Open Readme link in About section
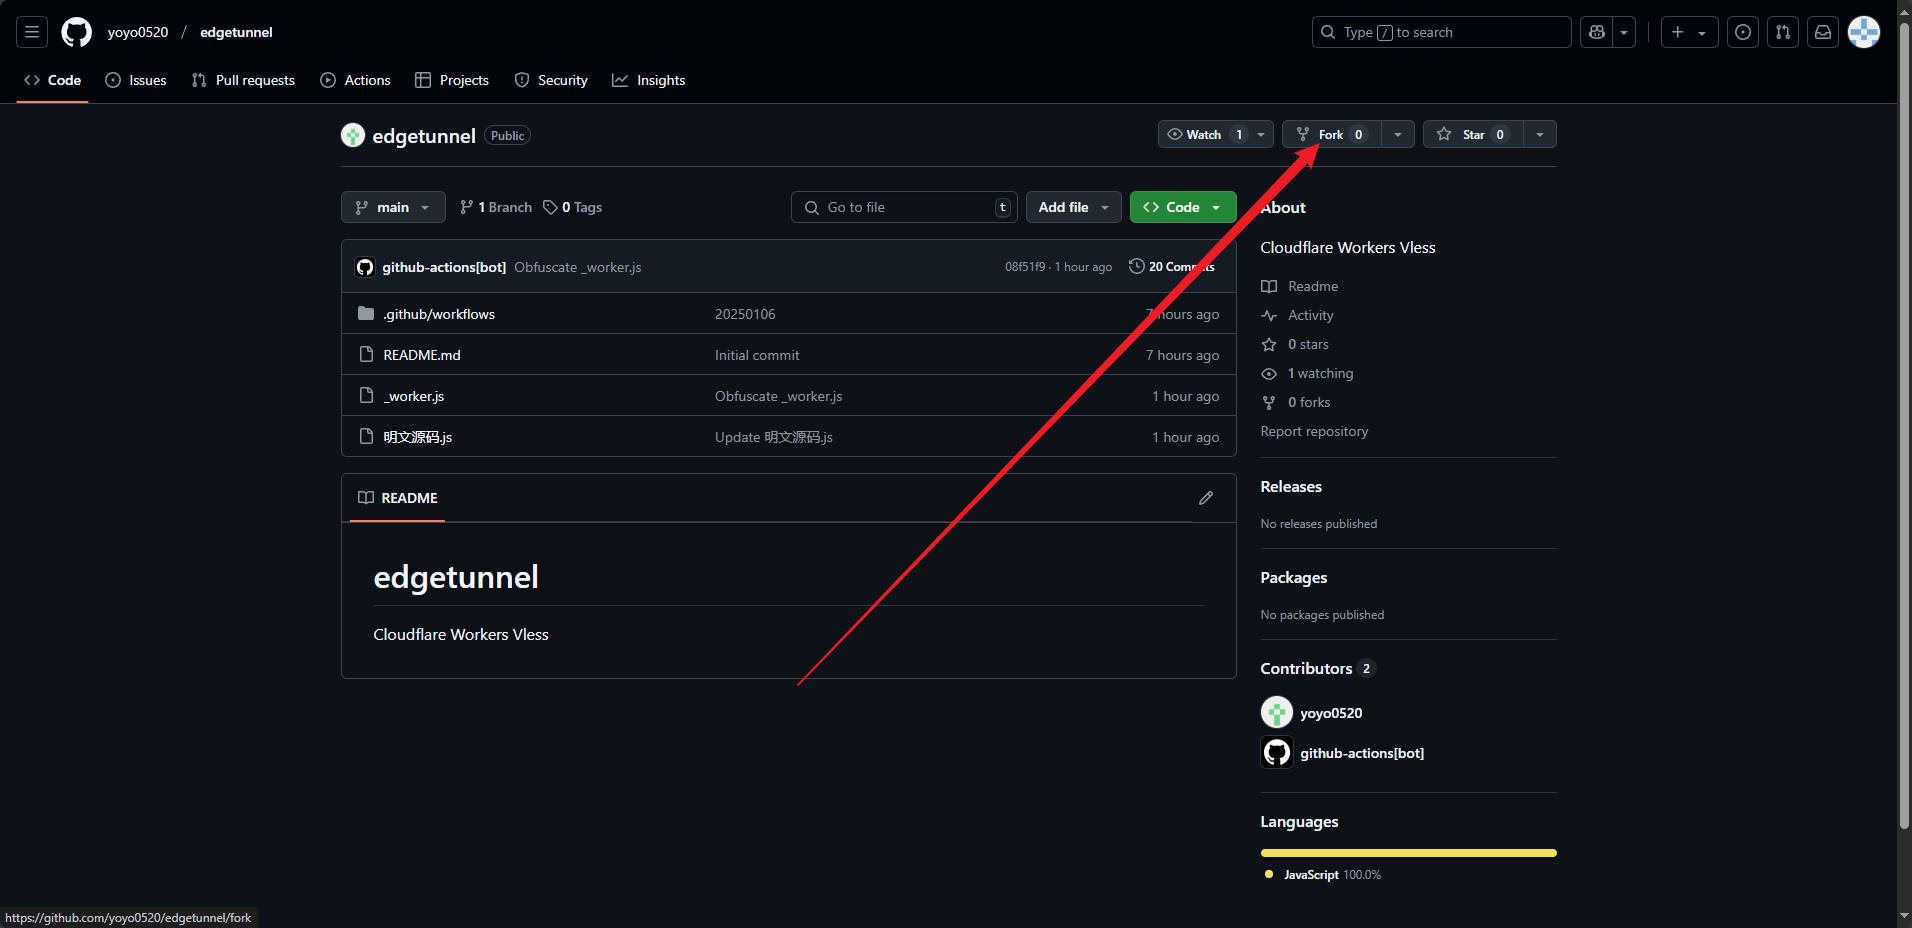The image size is (1912, 928). point(1300,286)
